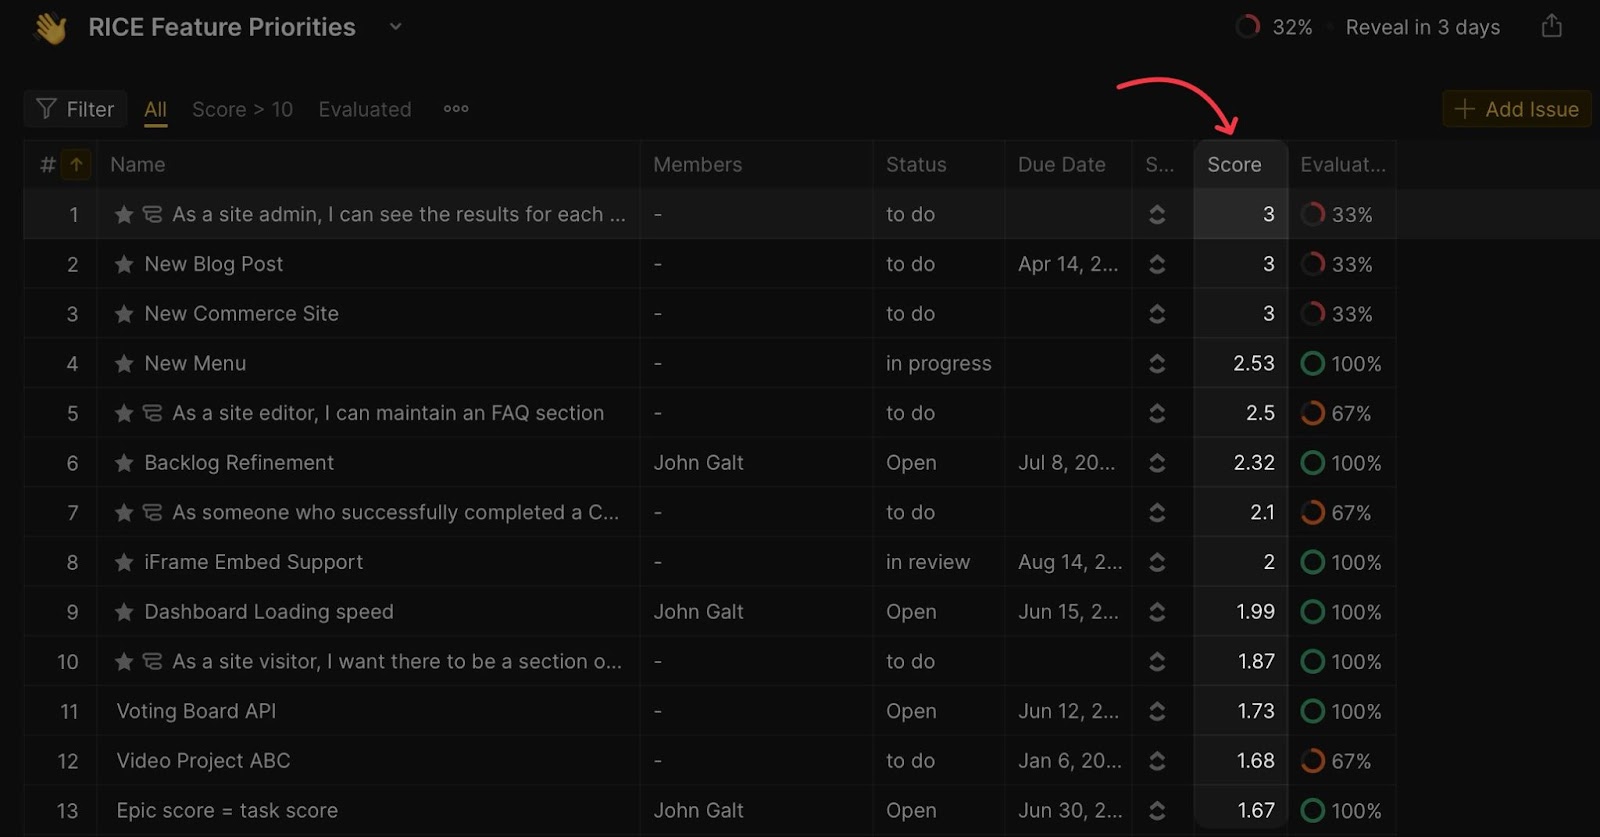Toggle star on Backlog Refinement
1600x837 pixels.
click(x=124, y=463)
